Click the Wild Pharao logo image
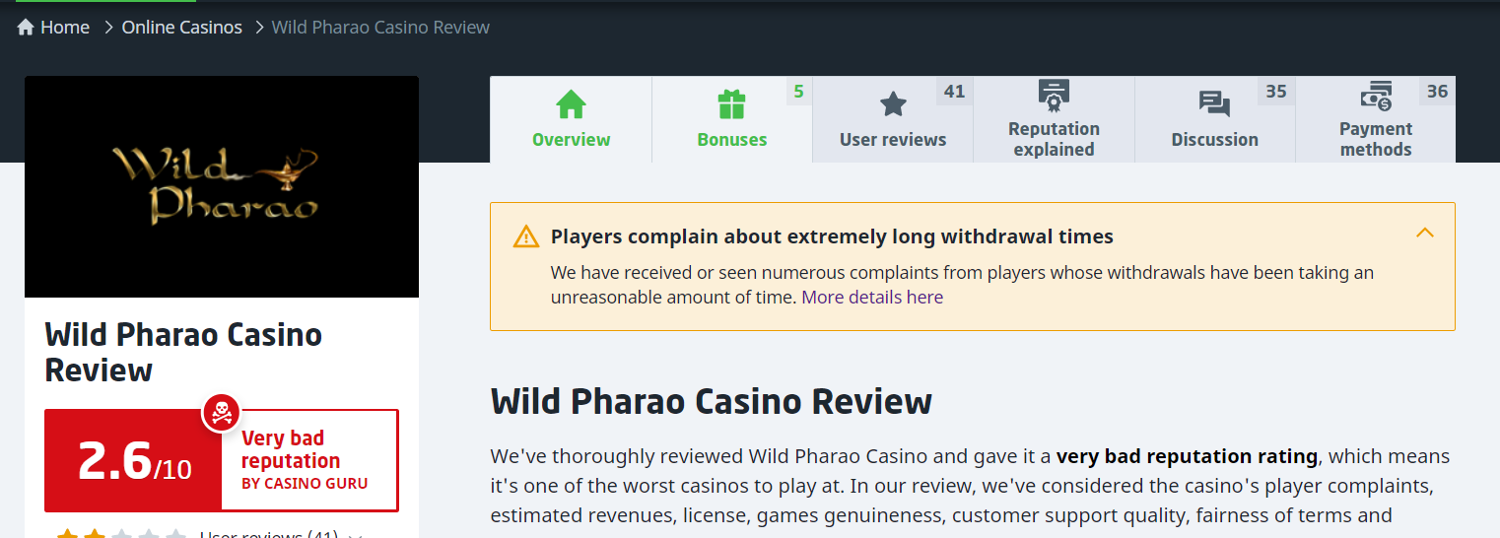The image size is (1500, 538). pyautogui.click(x=222, y=186)
